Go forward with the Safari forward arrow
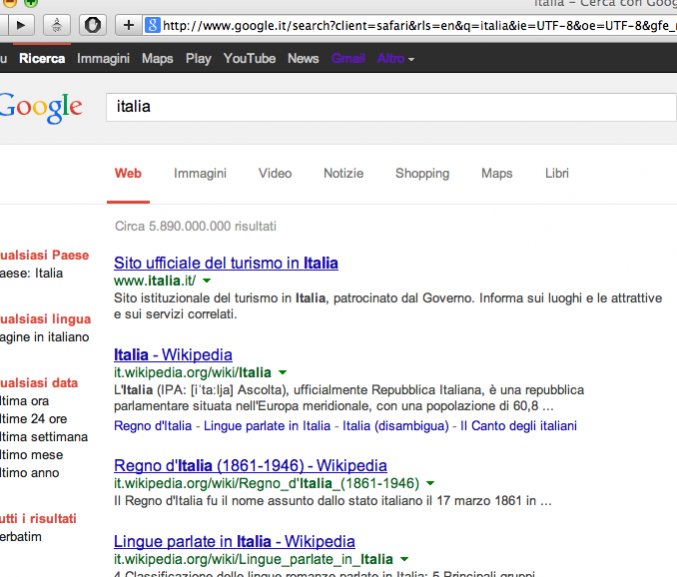The height and width of the screenshot is (577, 677). (x=20, y=25)
